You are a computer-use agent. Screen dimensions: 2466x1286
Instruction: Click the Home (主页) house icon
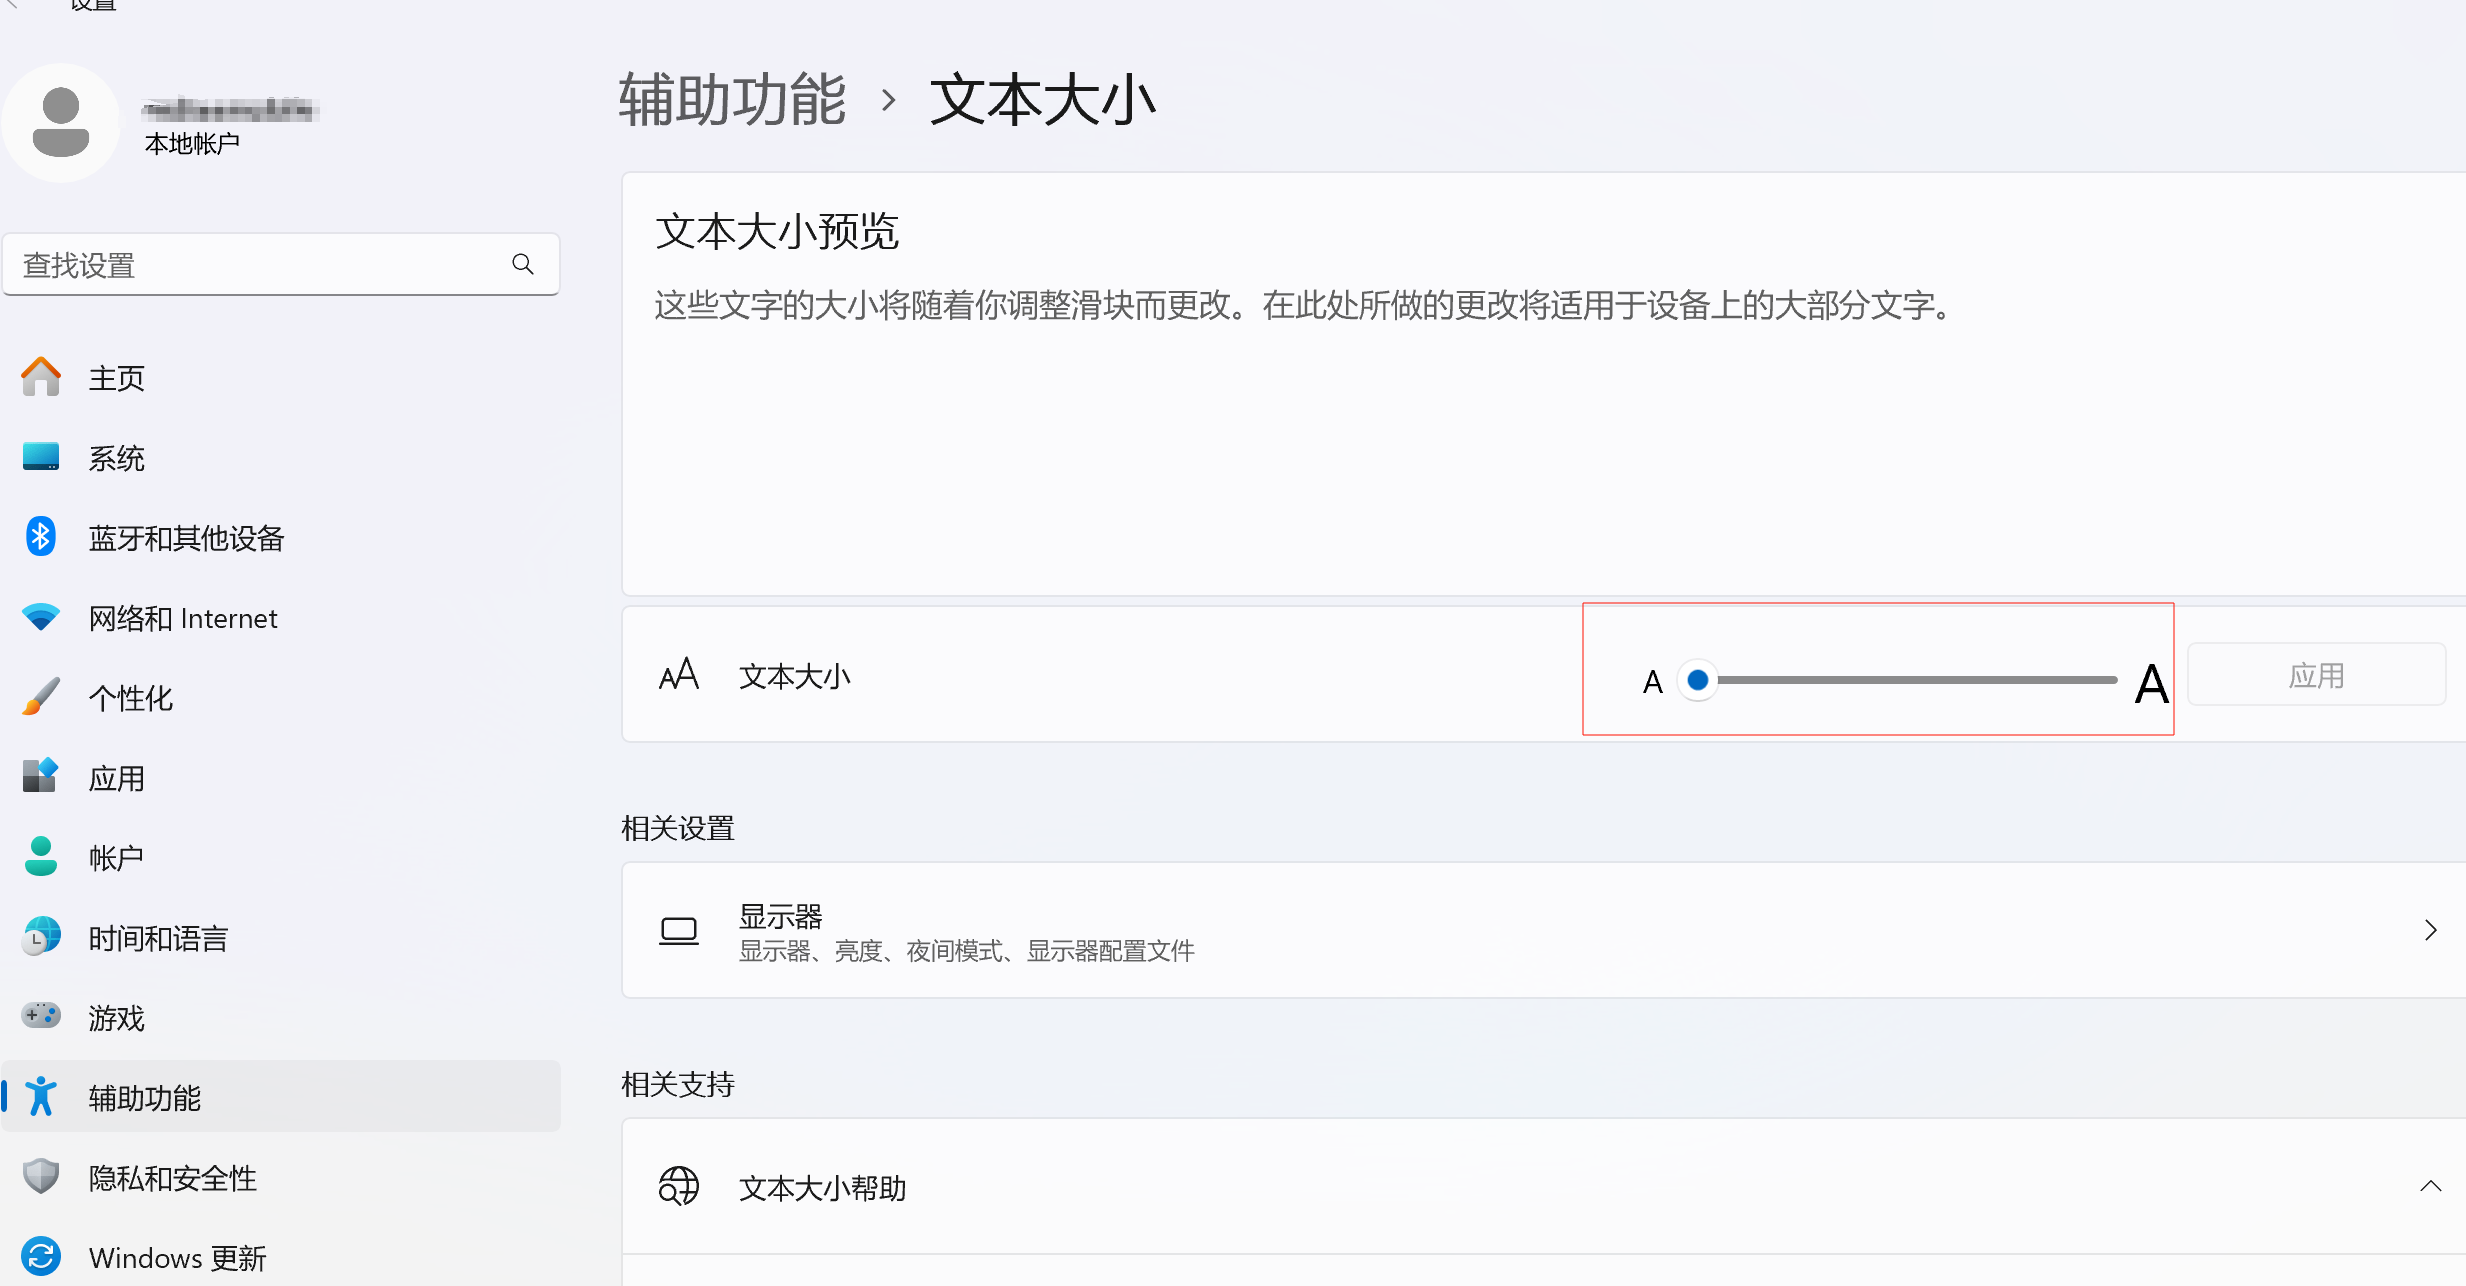(x=41, y=378)
